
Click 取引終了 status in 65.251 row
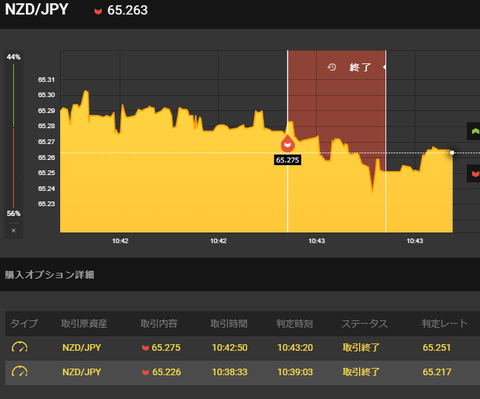point(361,348)
